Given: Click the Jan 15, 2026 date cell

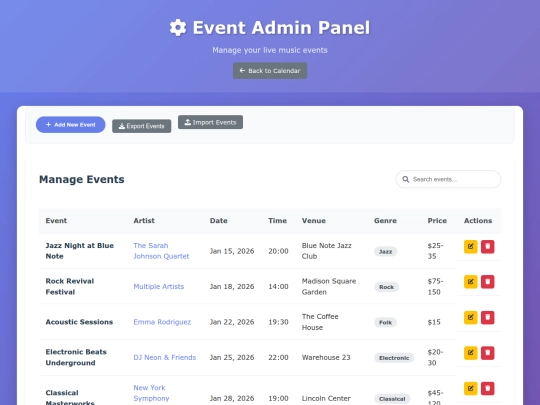Looking at the screenshot, I should [x=232, y=251].
